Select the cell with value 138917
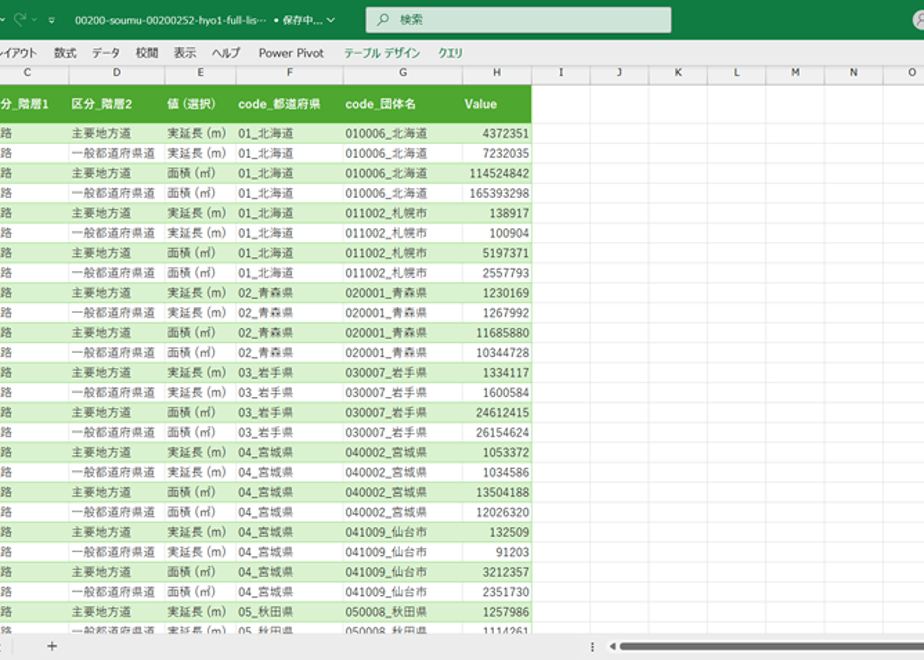 [x=497, y=213]
